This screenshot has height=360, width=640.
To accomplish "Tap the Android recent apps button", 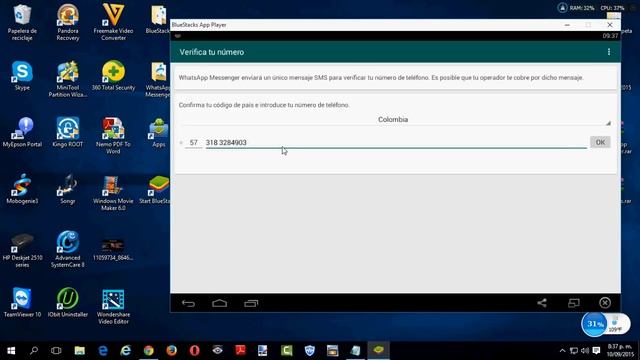I will [x=251, y=303].
